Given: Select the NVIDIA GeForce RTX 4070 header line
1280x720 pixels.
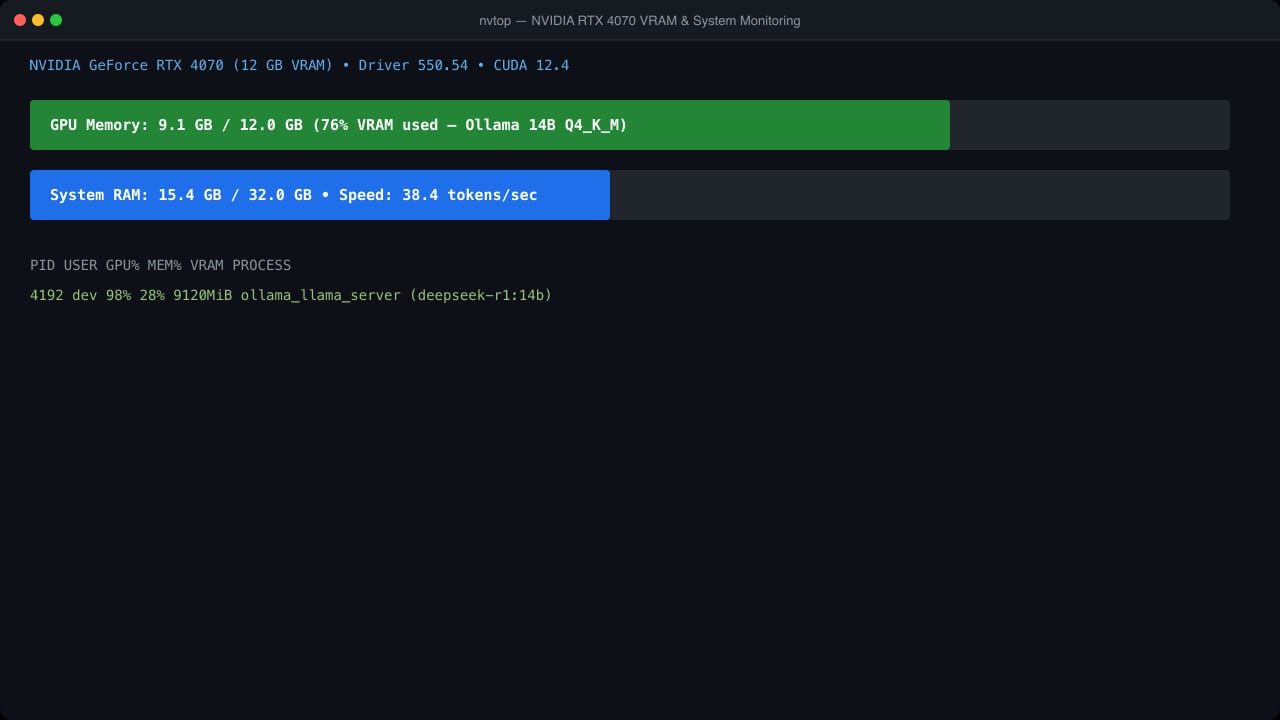Looking at the screenshot, I should [299, 66].
